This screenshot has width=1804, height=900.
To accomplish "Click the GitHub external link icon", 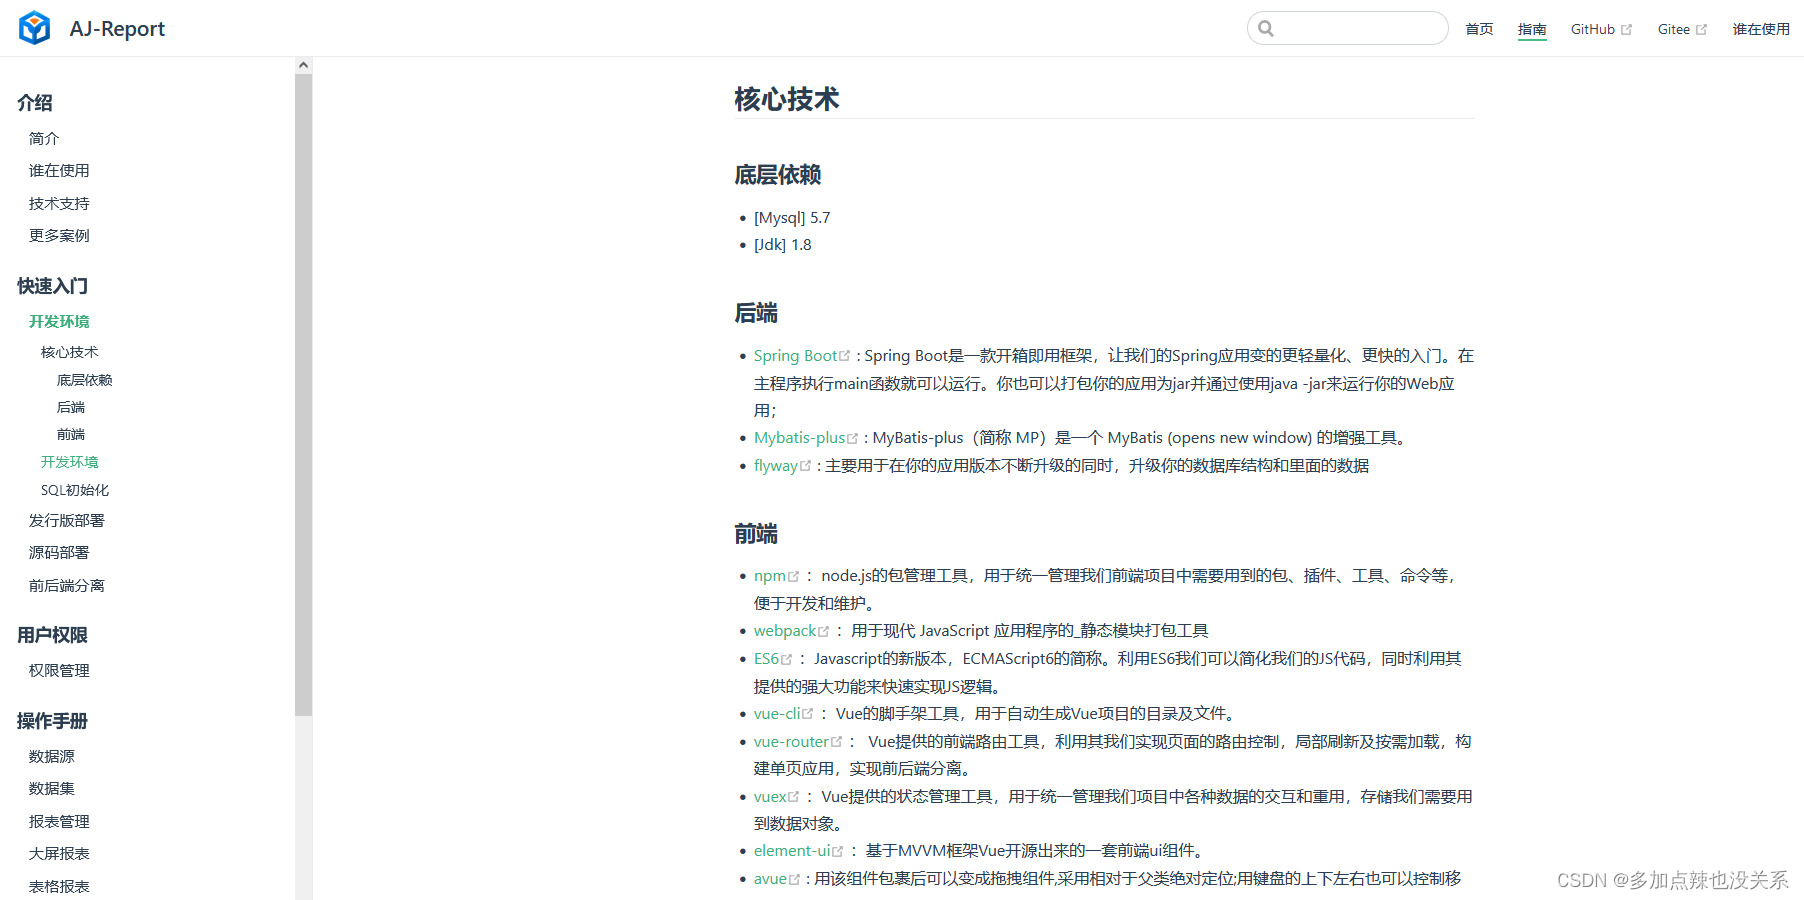I will coord(1626,30).
